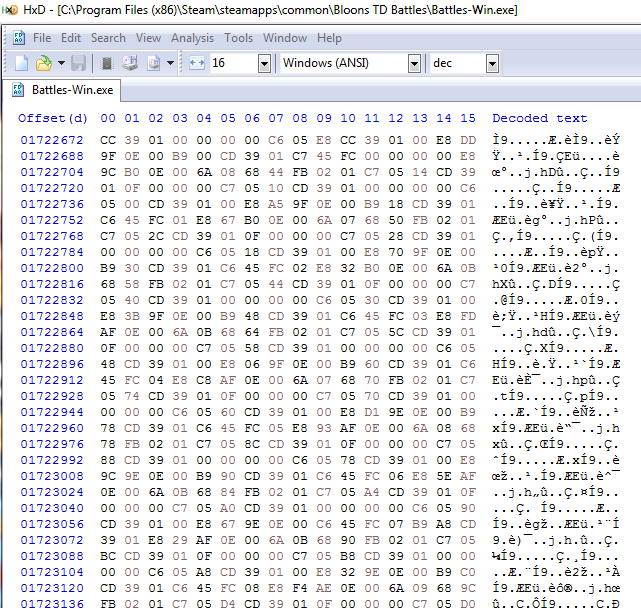Click first byte CC in row 01722672
This screenshot has height=608, width=641.
pyautogui.click(x=108, y=140)
